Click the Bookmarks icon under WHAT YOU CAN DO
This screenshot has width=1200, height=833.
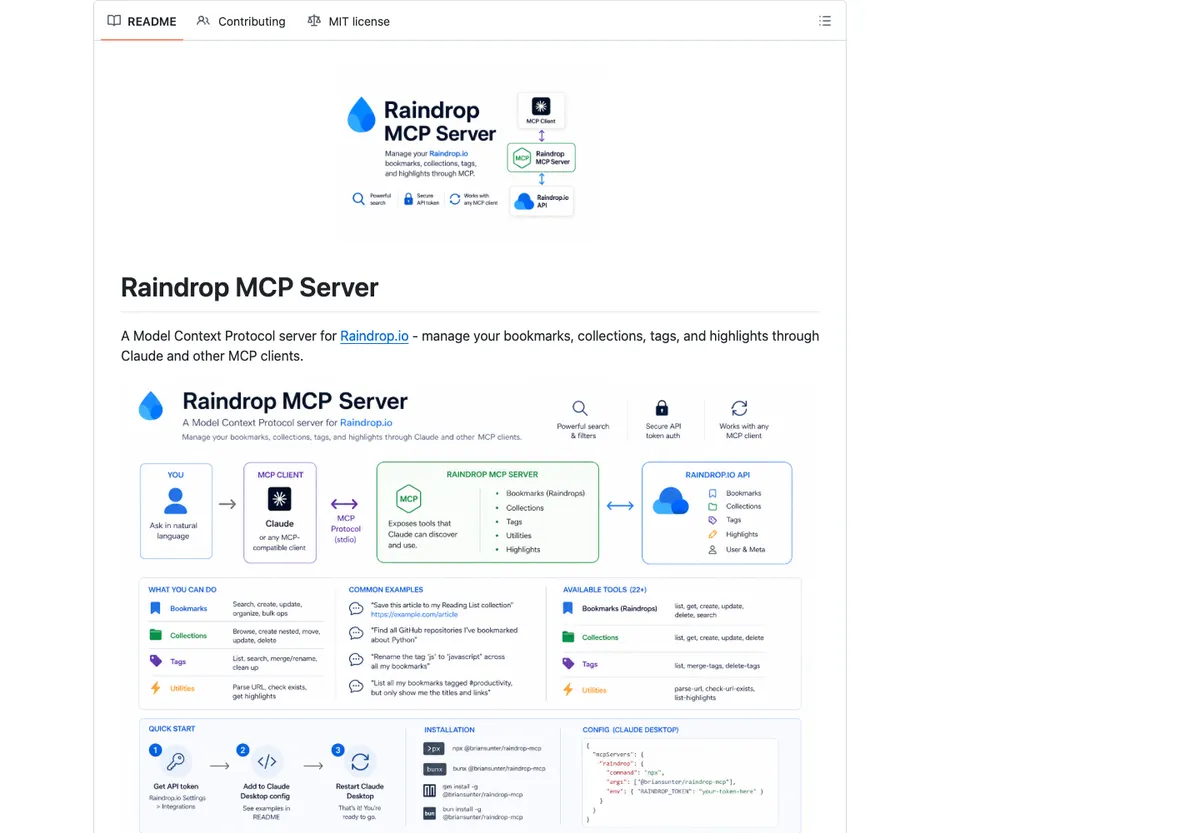coord(155,608)
